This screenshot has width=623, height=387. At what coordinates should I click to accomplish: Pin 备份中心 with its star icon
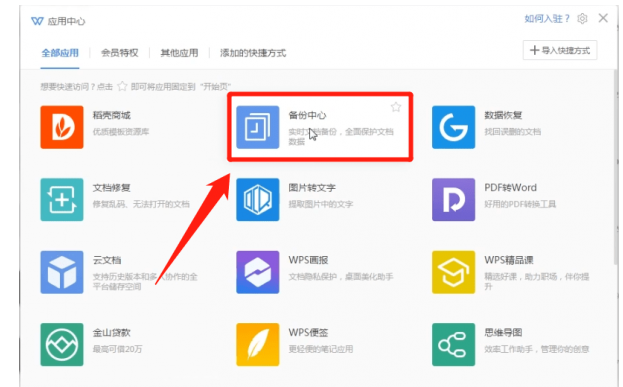point(396,107)
